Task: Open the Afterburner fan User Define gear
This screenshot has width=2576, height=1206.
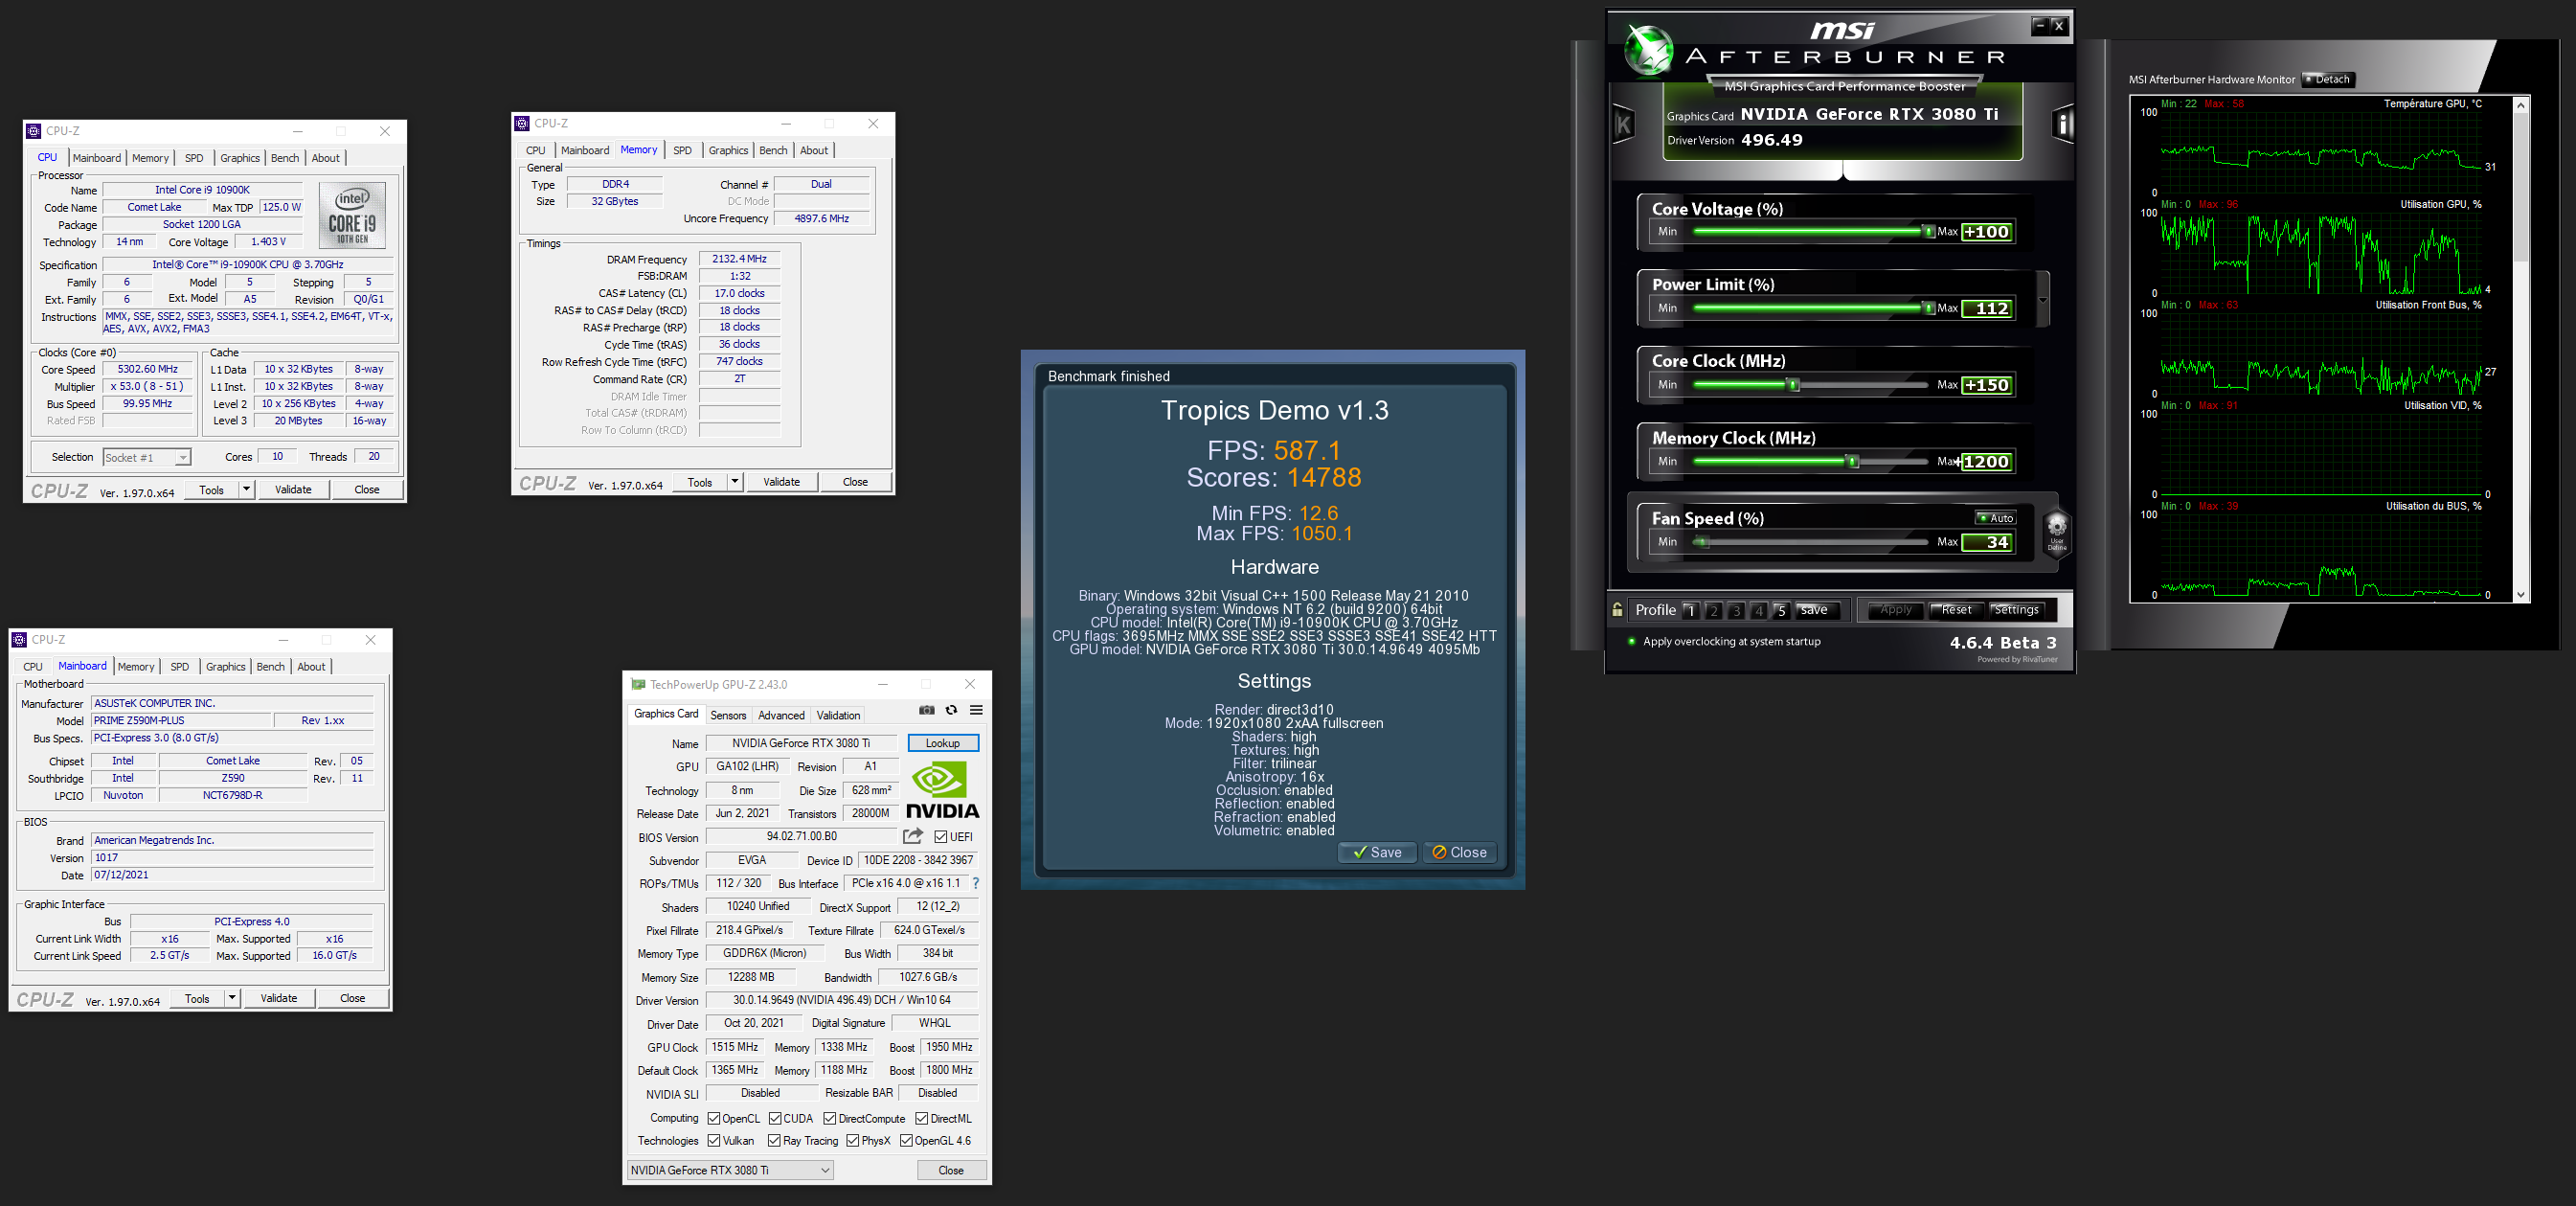Action: pos(2056,529)
